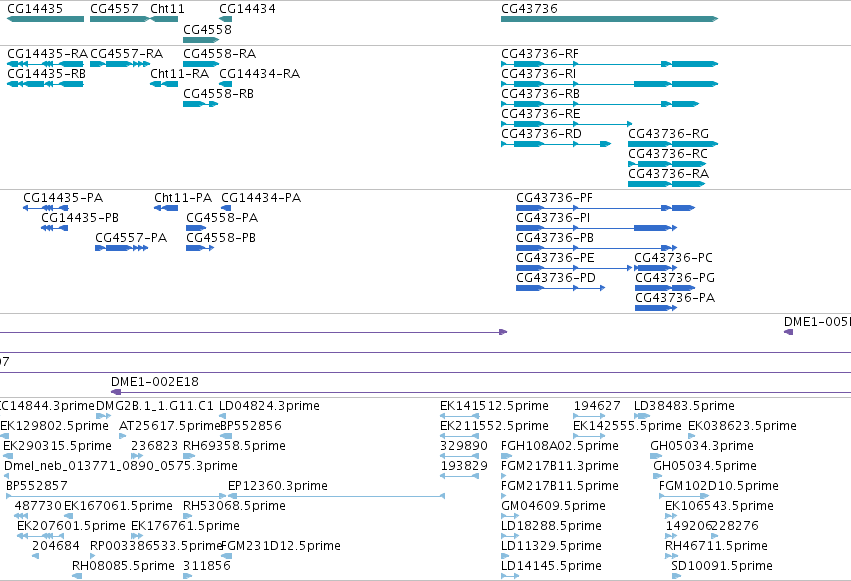Select transcript CG43736-RI

coord(609,84)
